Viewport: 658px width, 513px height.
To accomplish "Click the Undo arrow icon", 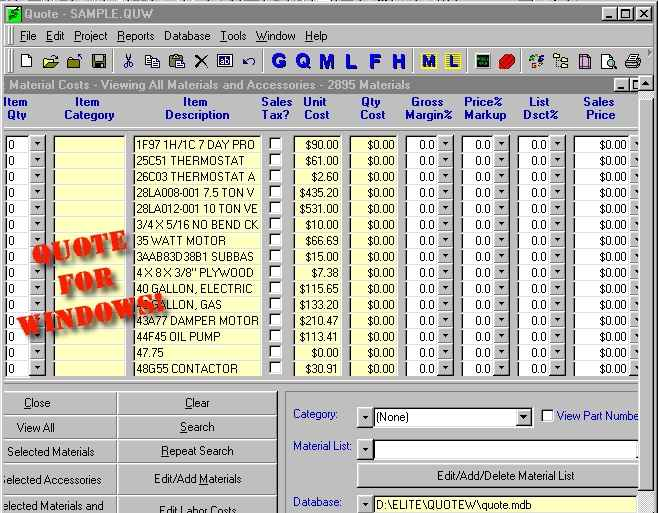I will coord(249,62).
